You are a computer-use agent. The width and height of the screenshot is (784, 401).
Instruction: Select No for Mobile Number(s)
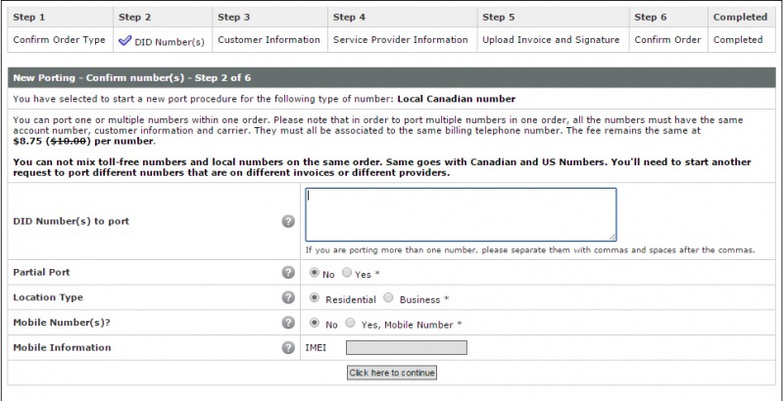(314, 322)
